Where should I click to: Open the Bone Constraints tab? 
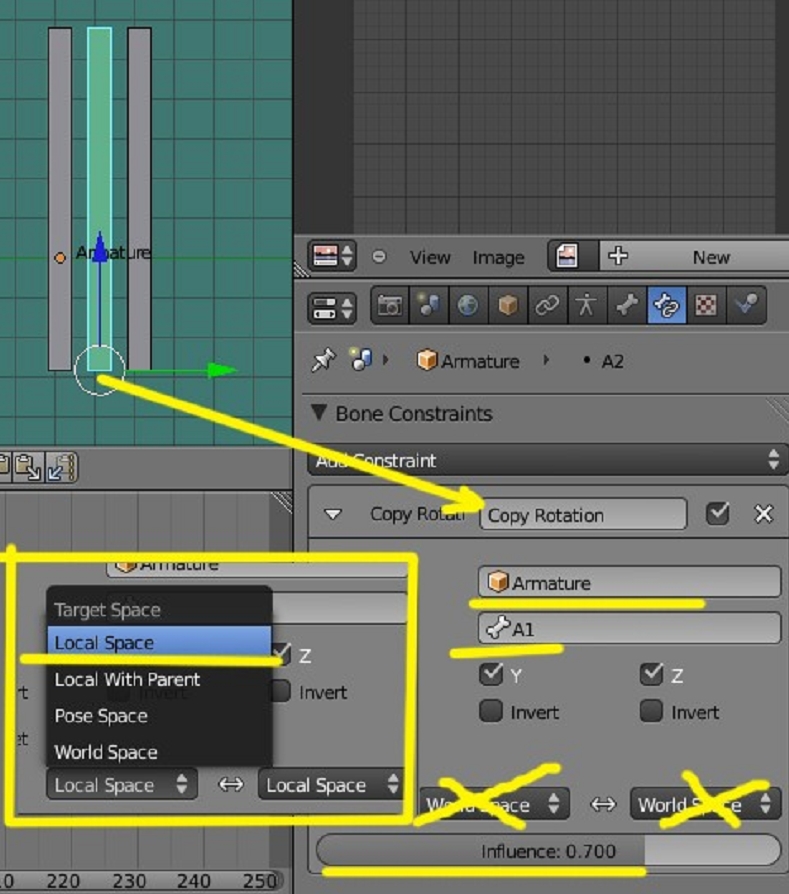tap(666, 306)
